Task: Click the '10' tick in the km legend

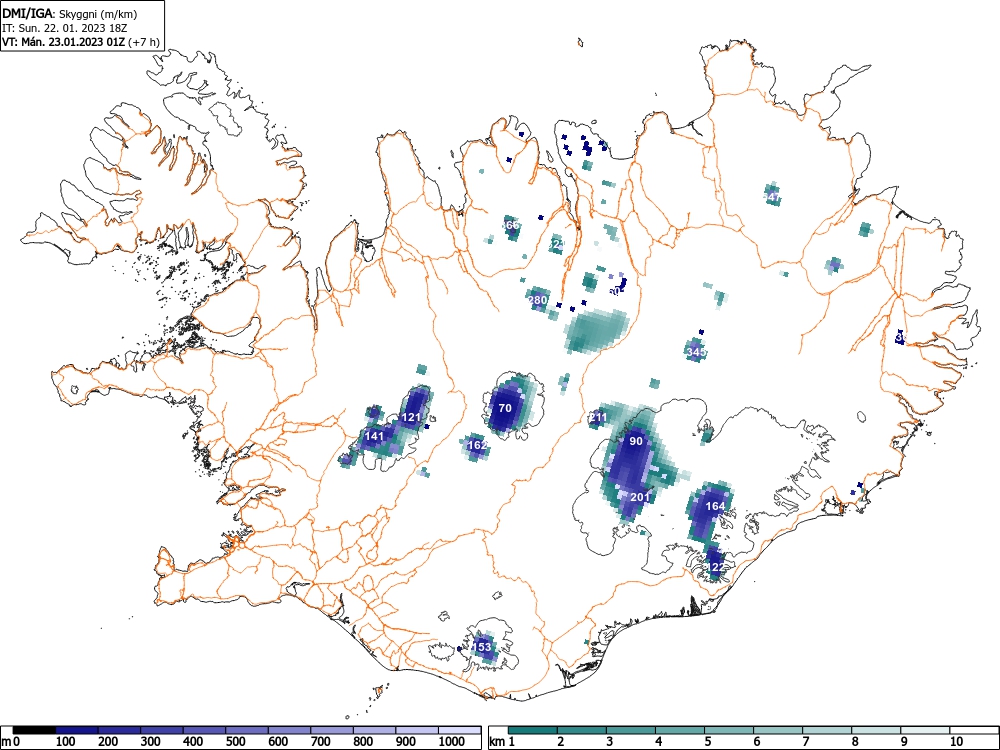Action: [x=956, y=742]
